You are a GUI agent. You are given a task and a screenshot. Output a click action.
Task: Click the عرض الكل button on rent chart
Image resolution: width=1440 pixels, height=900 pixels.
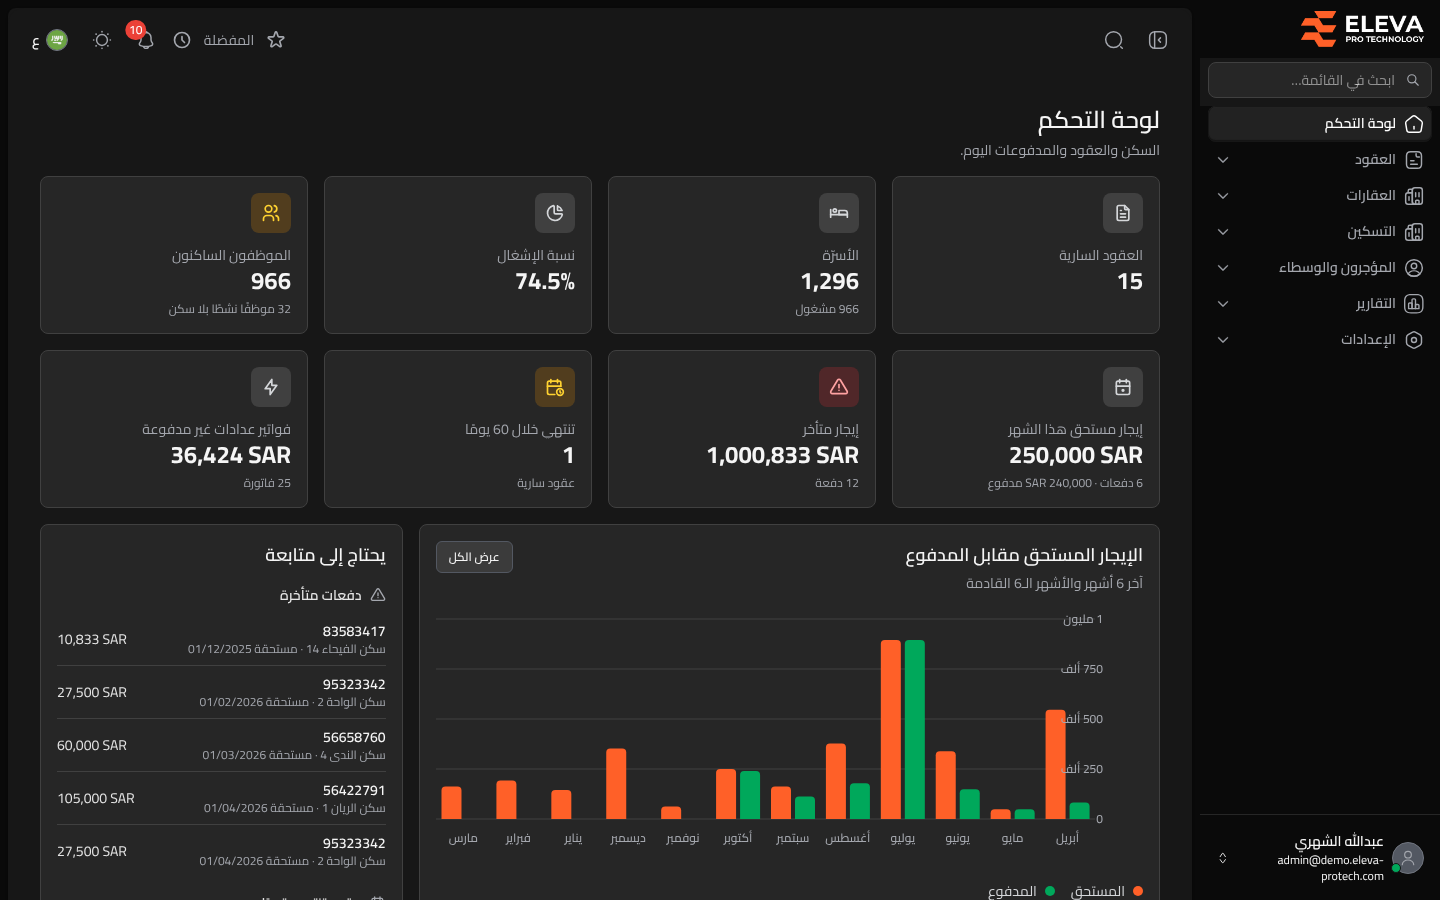474,557
